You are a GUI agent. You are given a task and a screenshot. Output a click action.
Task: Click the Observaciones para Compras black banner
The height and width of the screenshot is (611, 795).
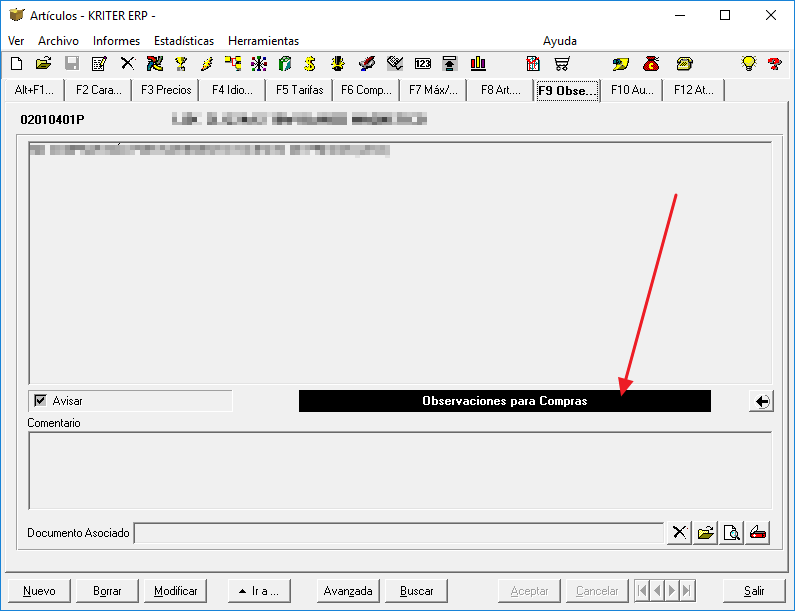tap(504, 401)
